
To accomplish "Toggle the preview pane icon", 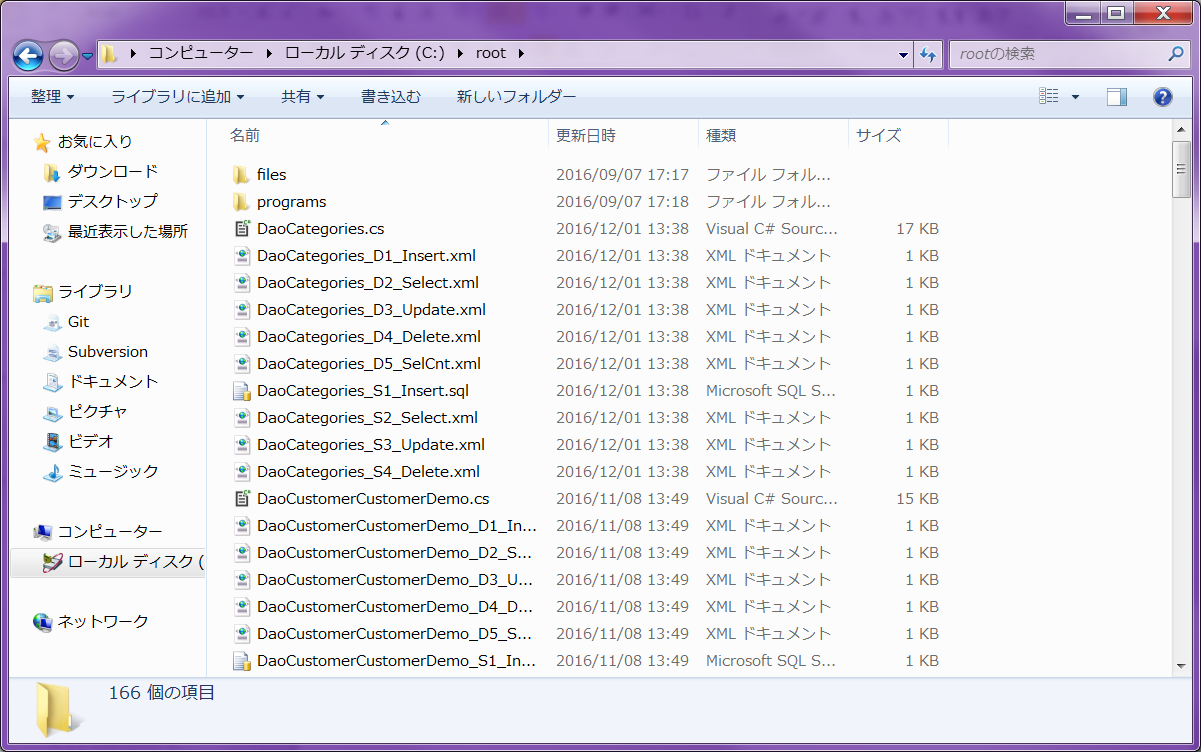I will [x=1116, y=97].
